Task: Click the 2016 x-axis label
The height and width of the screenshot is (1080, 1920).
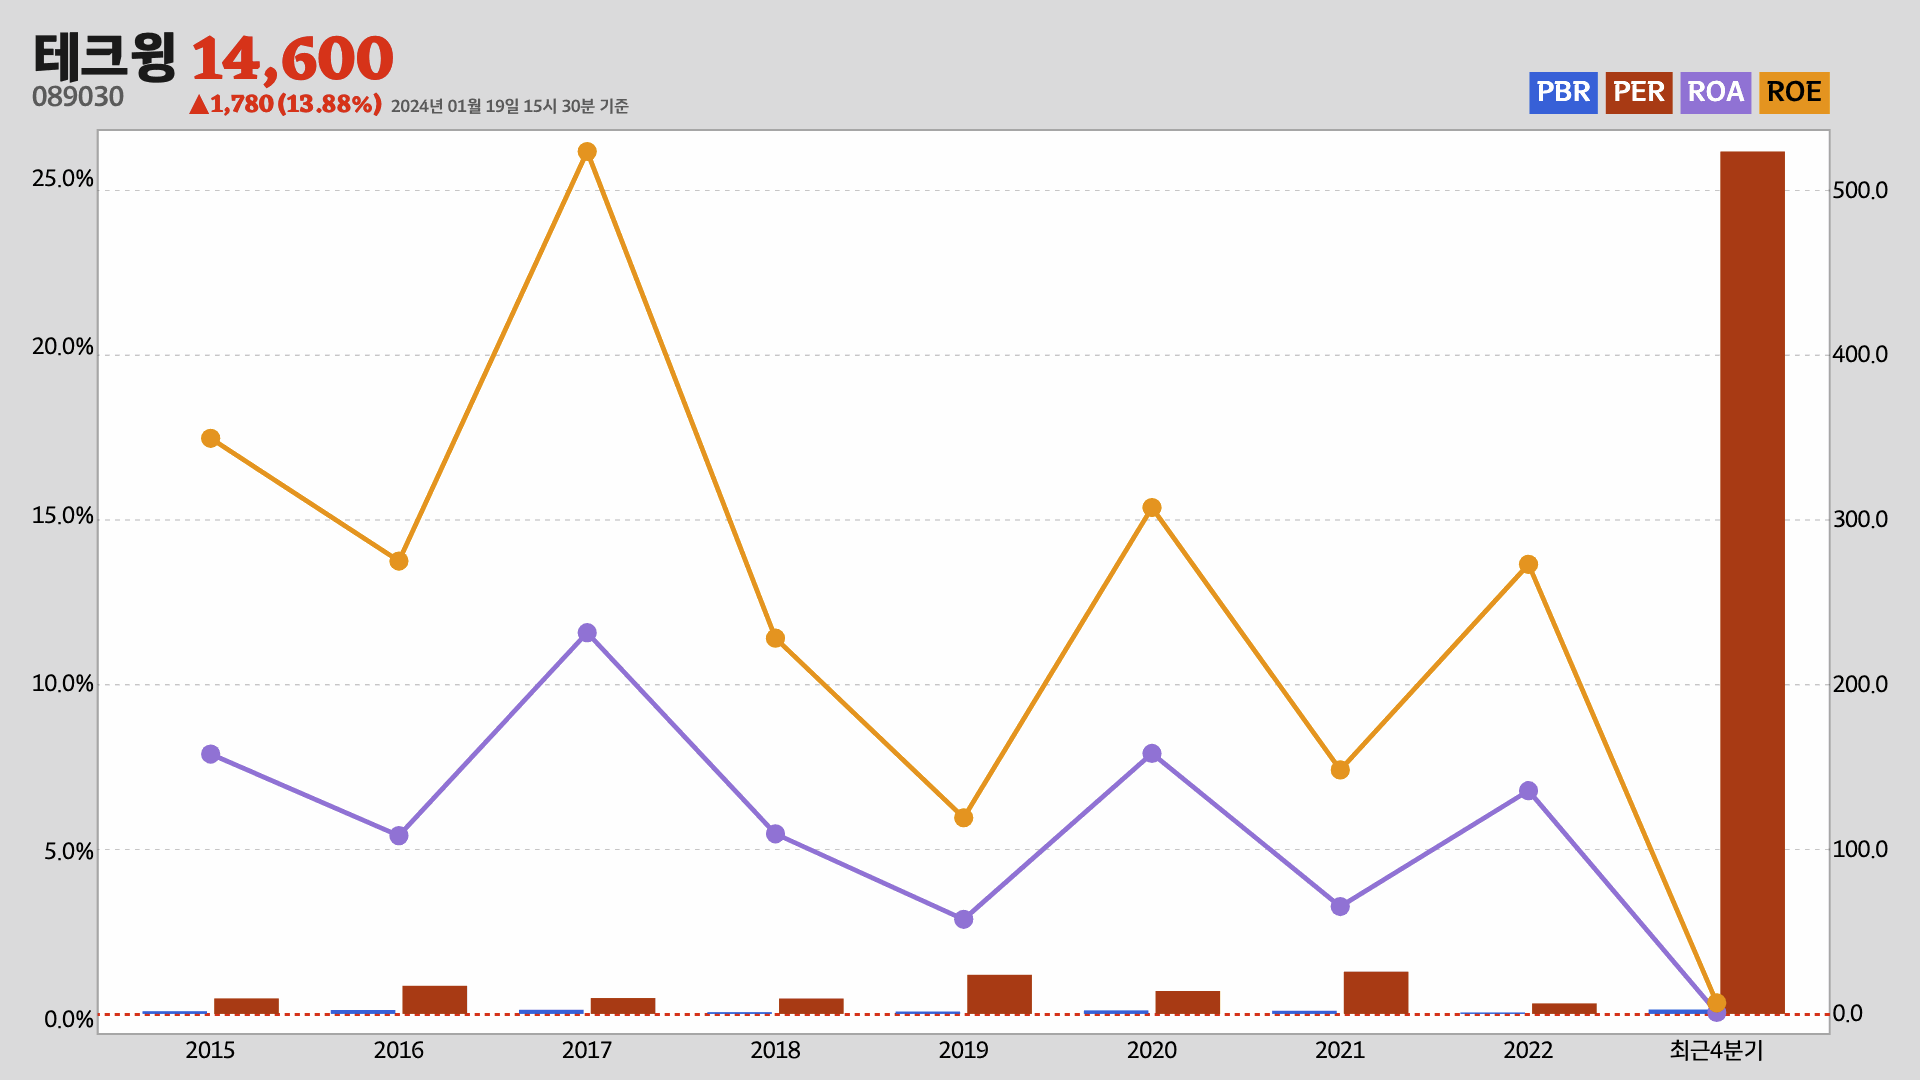Action: point(399,1050)
